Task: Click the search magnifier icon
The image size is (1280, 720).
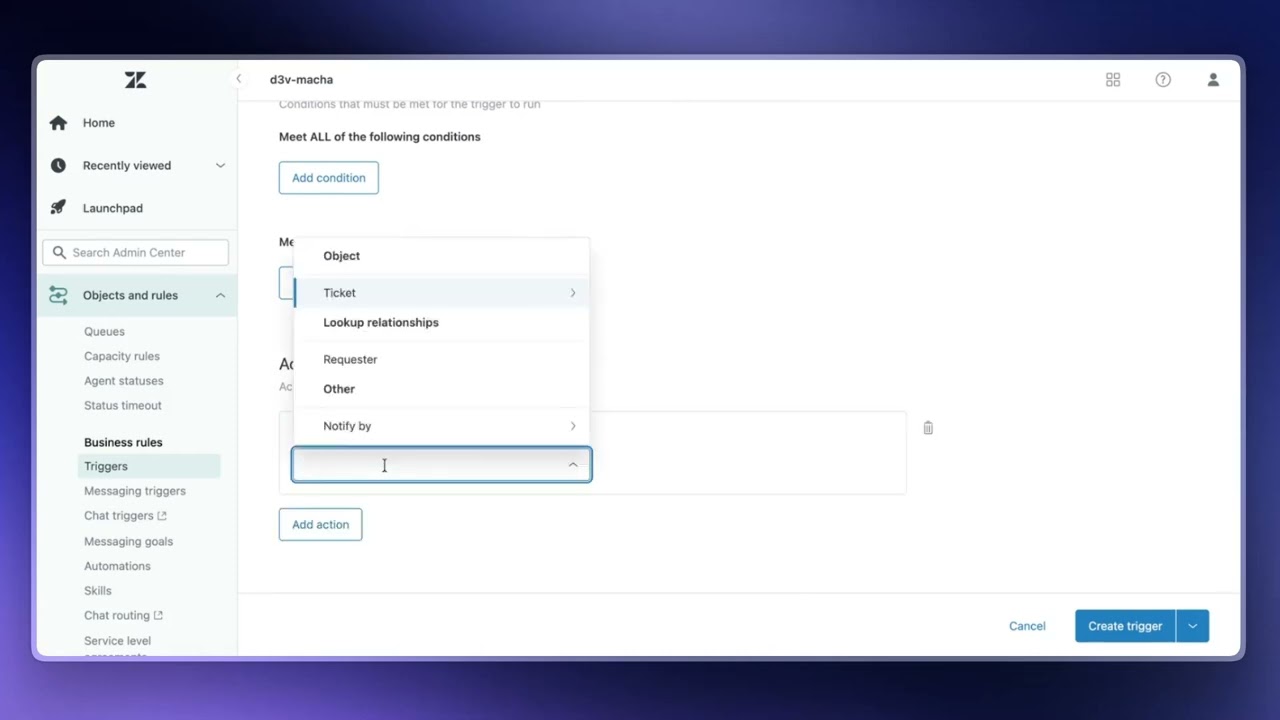Action: (59, 252)
